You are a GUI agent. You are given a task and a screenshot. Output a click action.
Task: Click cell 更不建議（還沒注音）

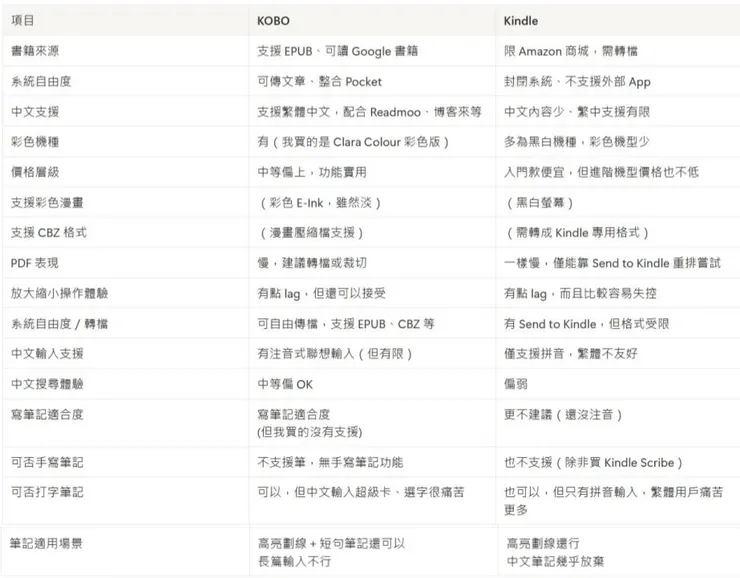tap(563, 415)
